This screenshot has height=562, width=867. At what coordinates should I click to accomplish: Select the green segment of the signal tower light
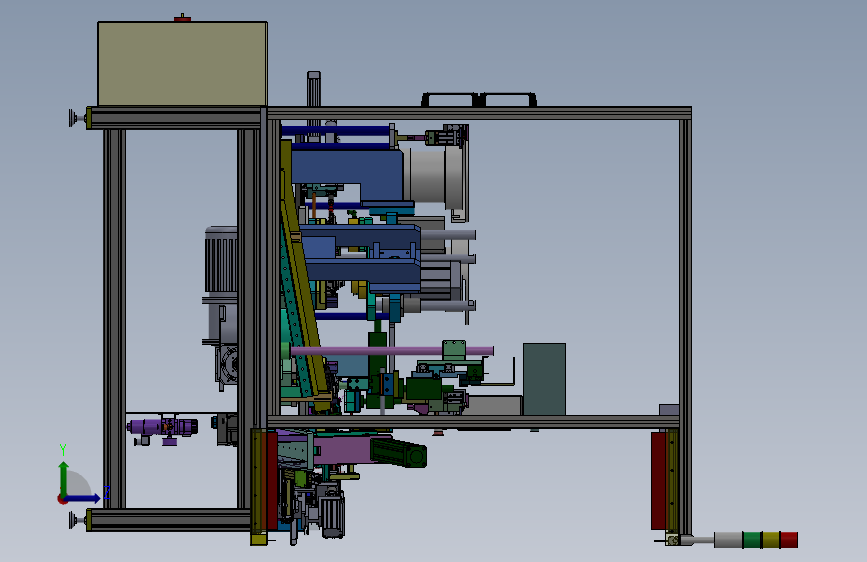751,540
